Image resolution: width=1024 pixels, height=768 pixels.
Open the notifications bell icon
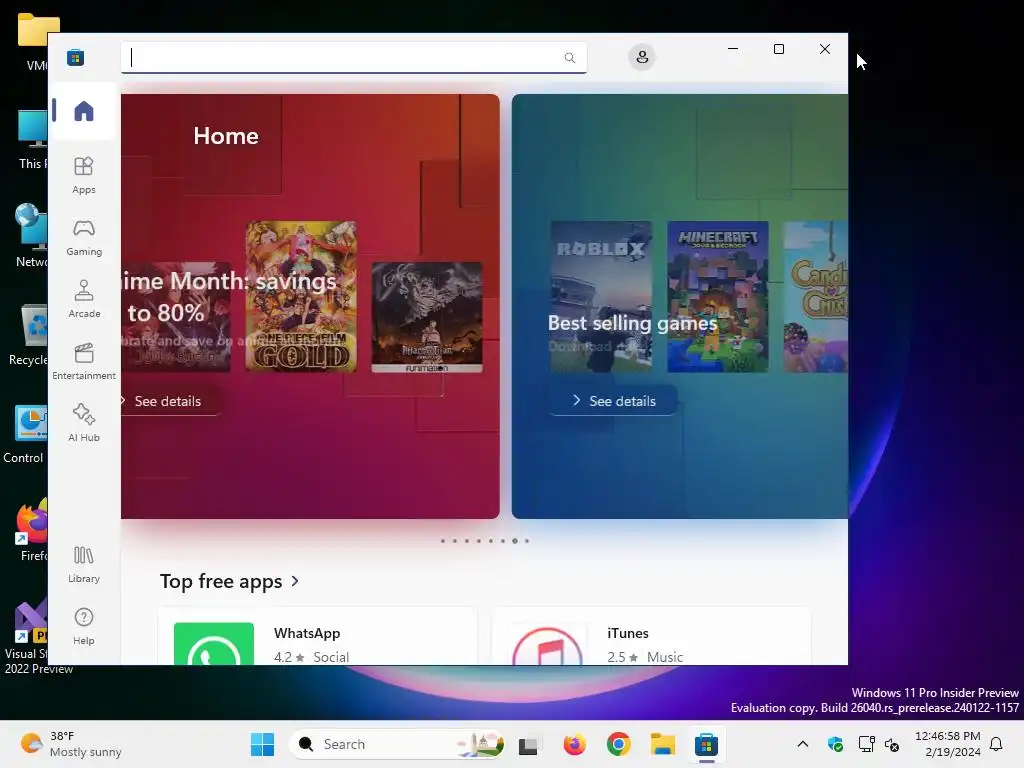click(996, 744)
